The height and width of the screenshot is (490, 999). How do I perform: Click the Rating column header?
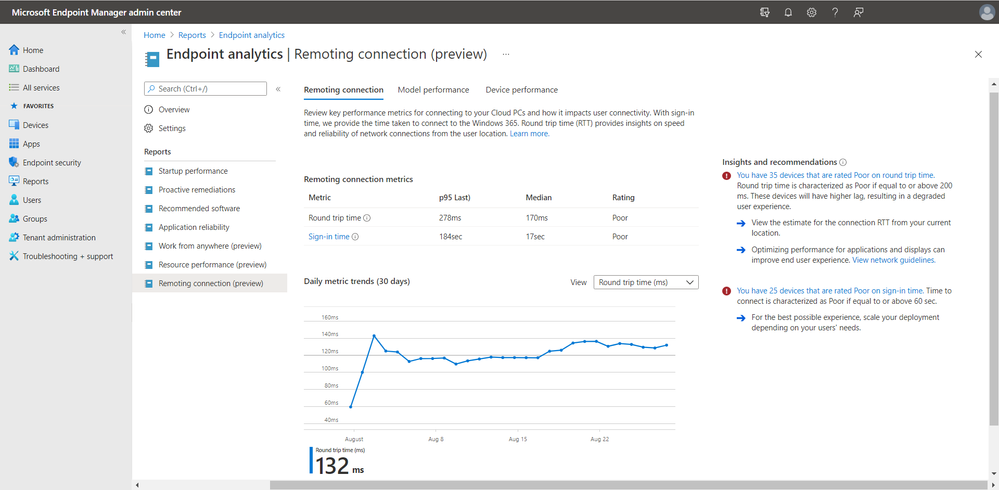(x=623, y=198)
